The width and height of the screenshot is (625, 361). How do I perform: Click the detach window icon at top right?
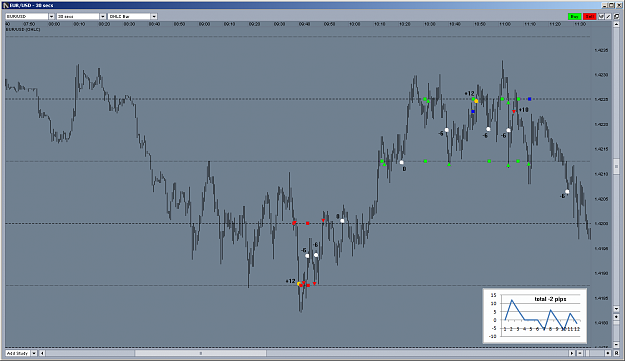(616, 16)
